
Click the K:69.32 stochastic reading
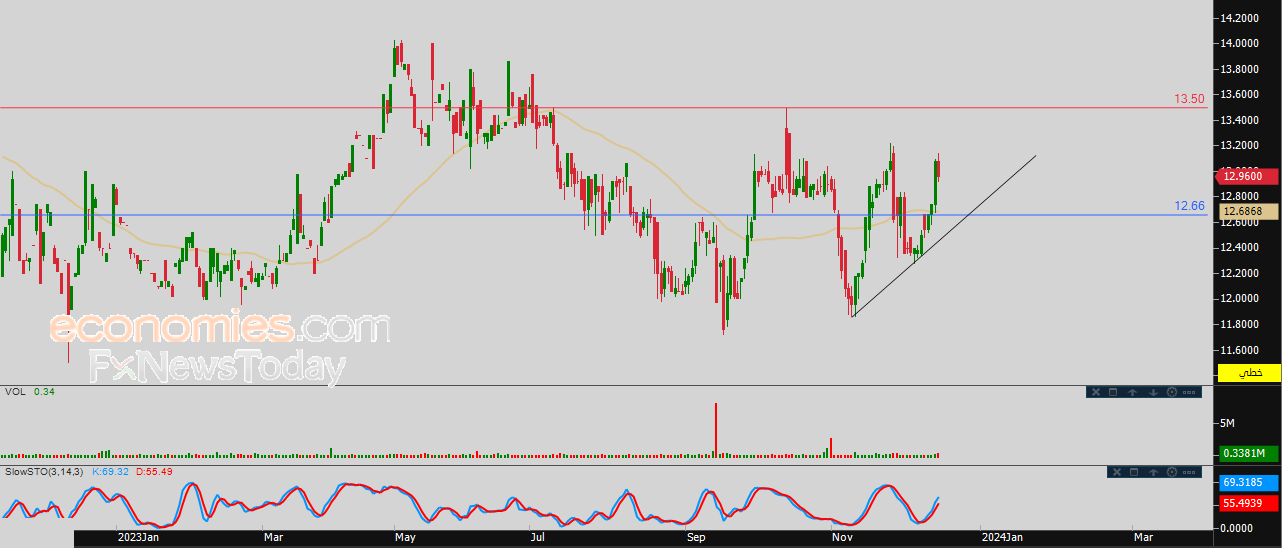[111, 470]
